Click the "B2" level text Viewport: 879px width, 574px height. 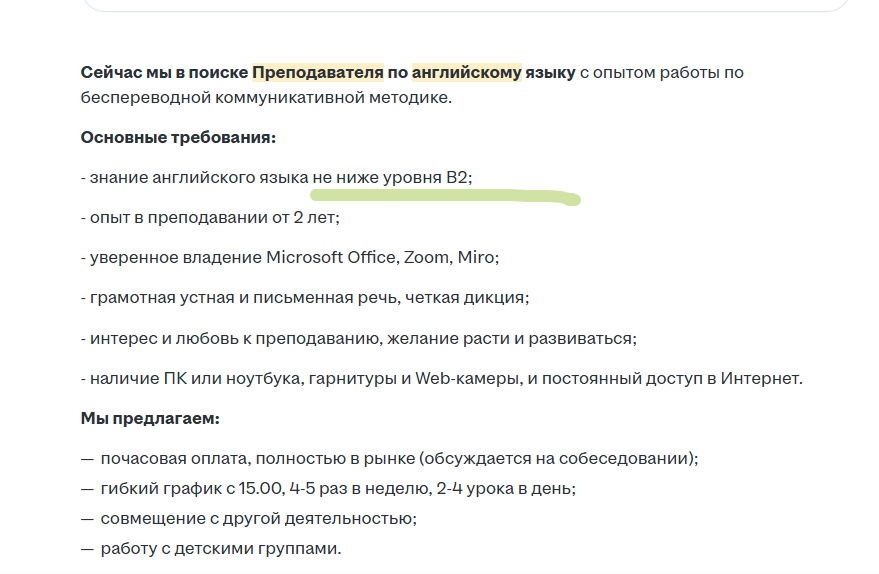pyautogui.click(x=457, y=177)
